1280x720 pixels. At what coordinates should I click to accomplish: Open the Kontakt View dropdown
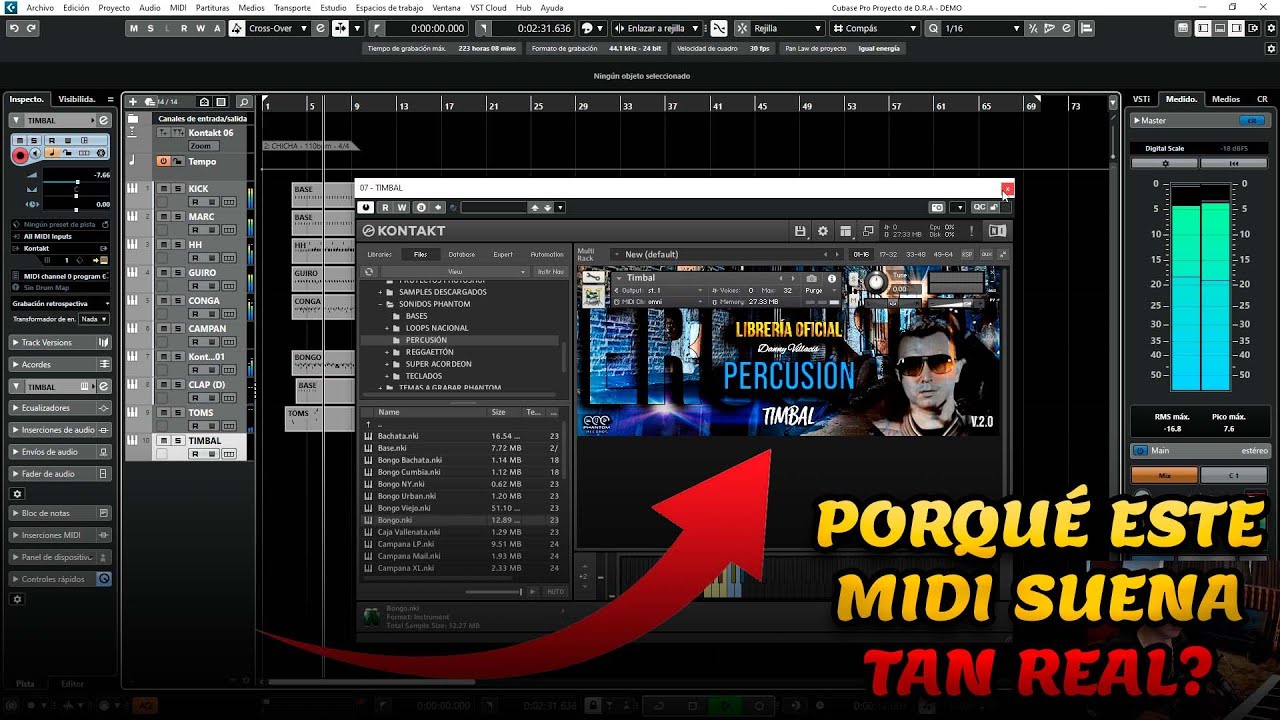455,271
